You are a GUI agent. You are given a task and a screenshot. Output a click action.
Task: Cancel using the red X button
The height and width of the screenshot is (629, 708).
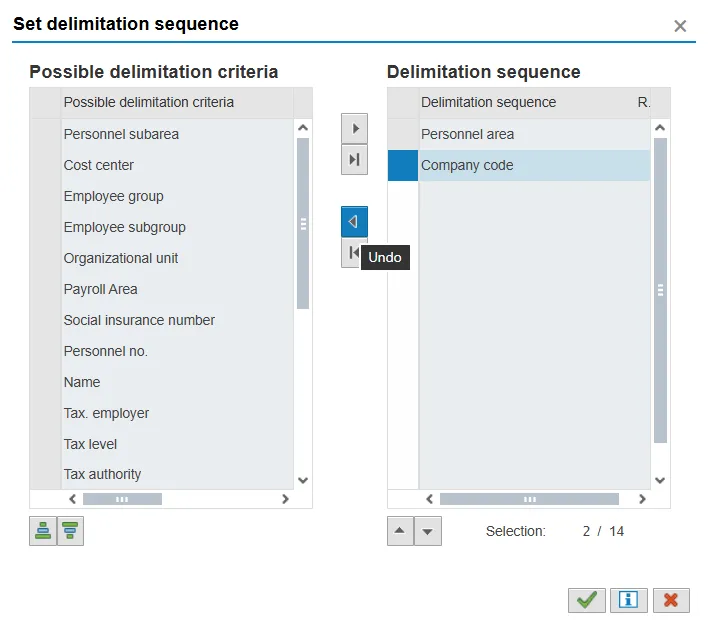pyautogui.click(x=671, y=599)
